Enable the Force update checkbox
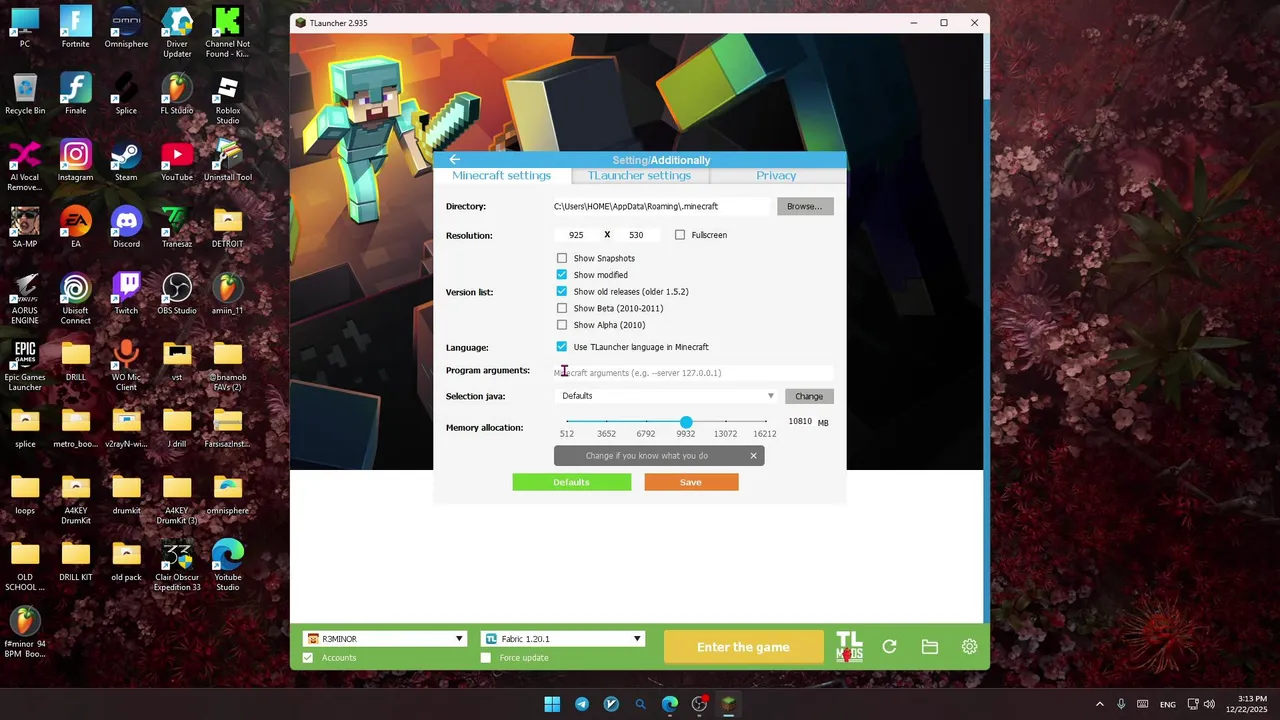The height and width of the screenshot is (720, 1280). pyautogui.click(x=486, y=658)
